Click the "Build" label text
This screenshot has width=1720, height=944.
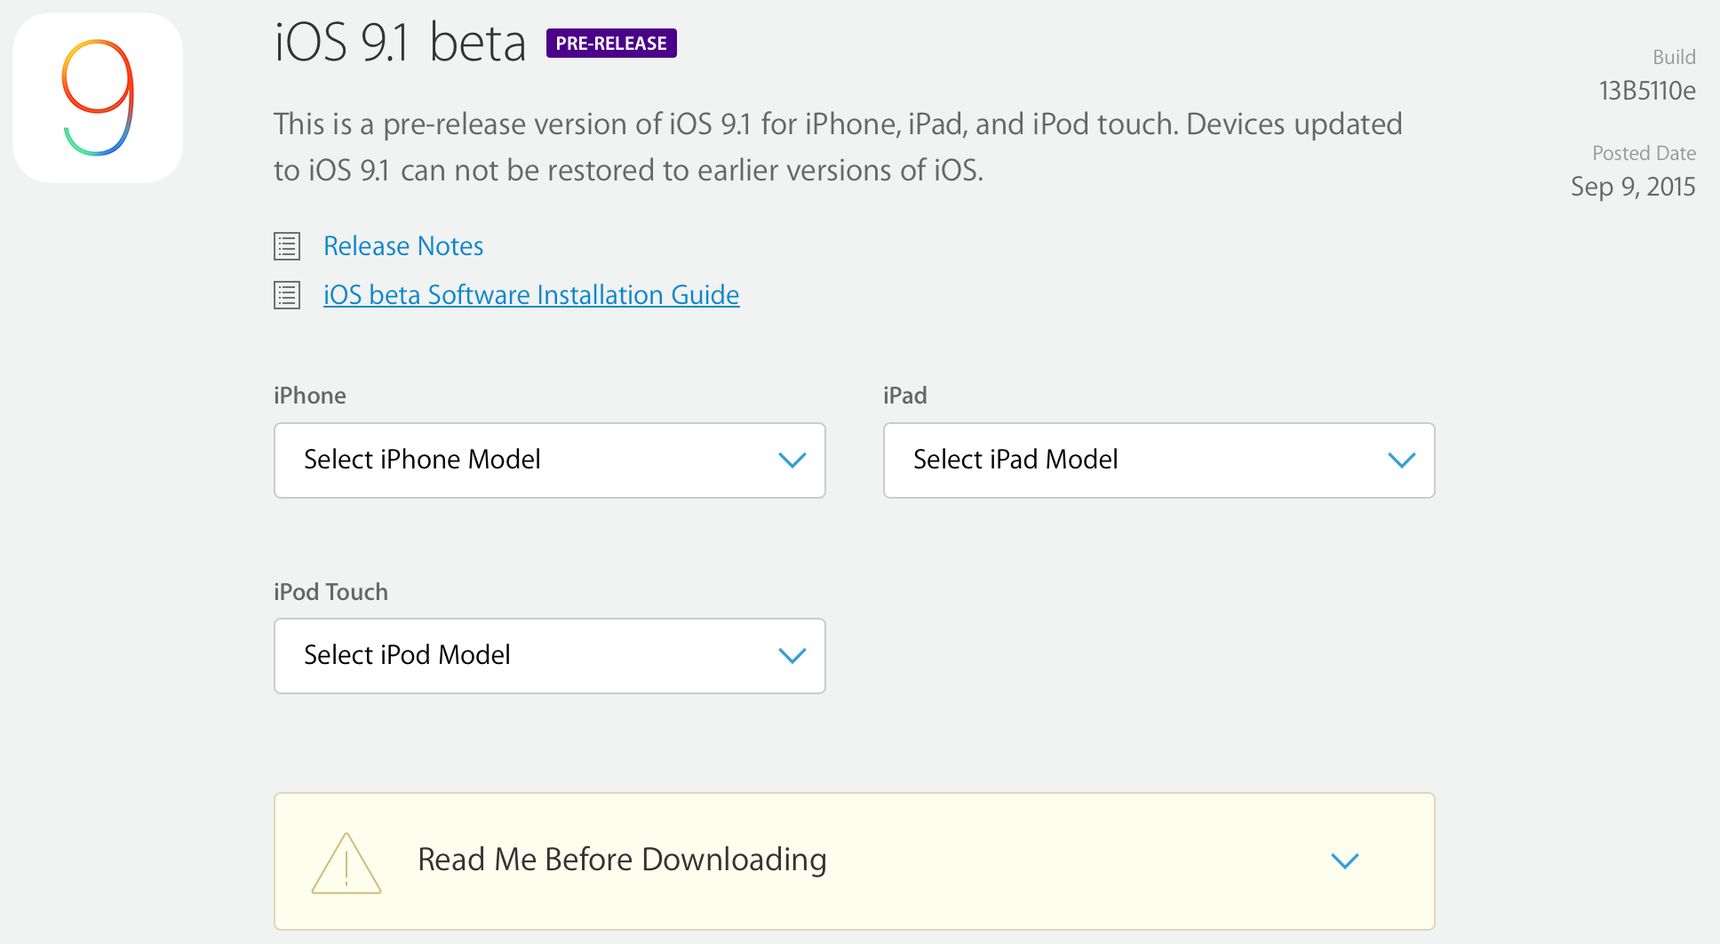(x=1674, y=57)
